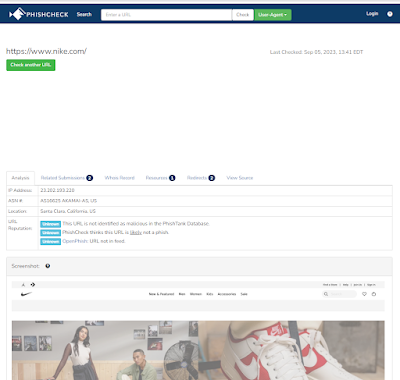
Task: Click the Nike swoosh logo in screenshot
Action: point(26,294)
